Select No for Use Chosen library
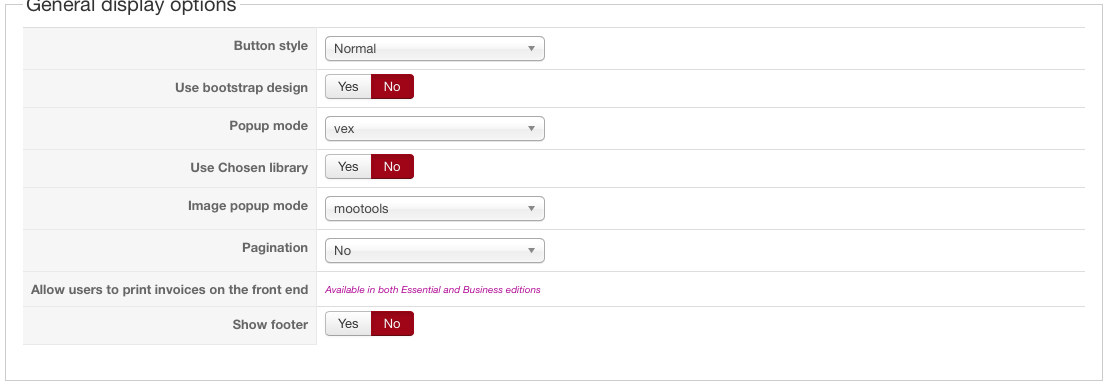This screenshot has width=1104, height=383. [x=392, y=167]
